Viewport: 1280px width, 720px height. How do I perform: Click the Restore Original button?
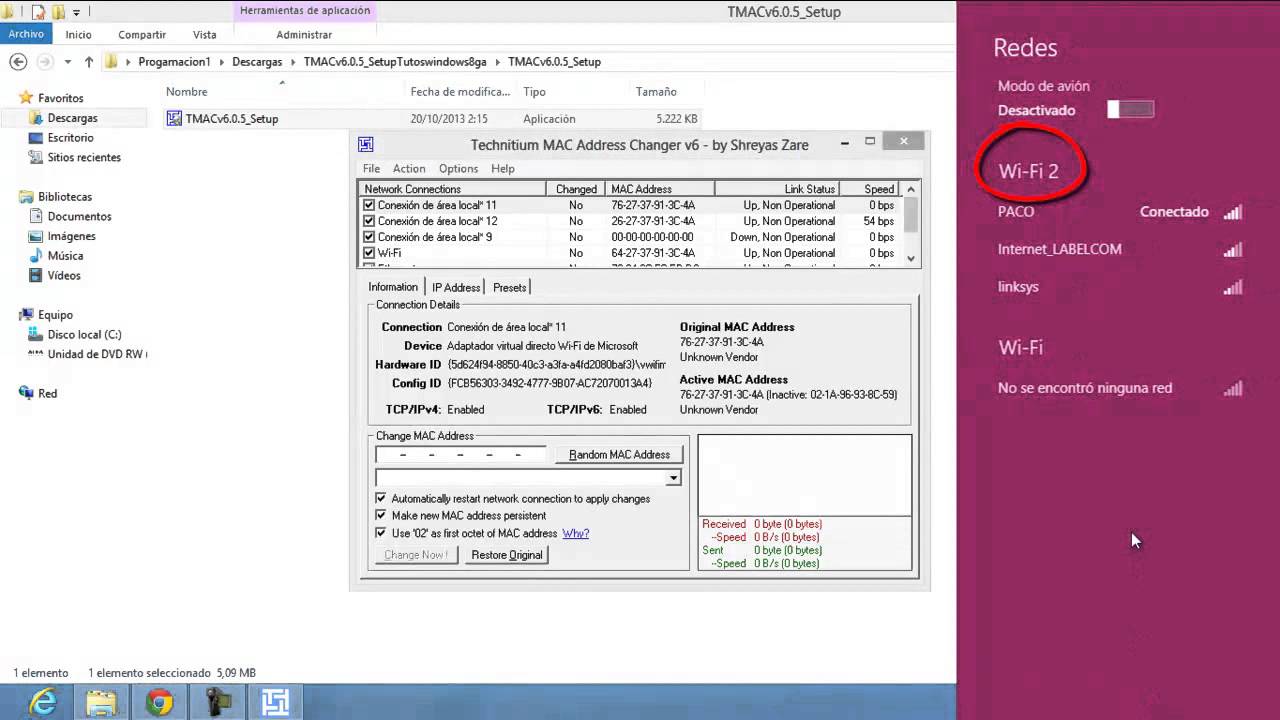[507, 555]
